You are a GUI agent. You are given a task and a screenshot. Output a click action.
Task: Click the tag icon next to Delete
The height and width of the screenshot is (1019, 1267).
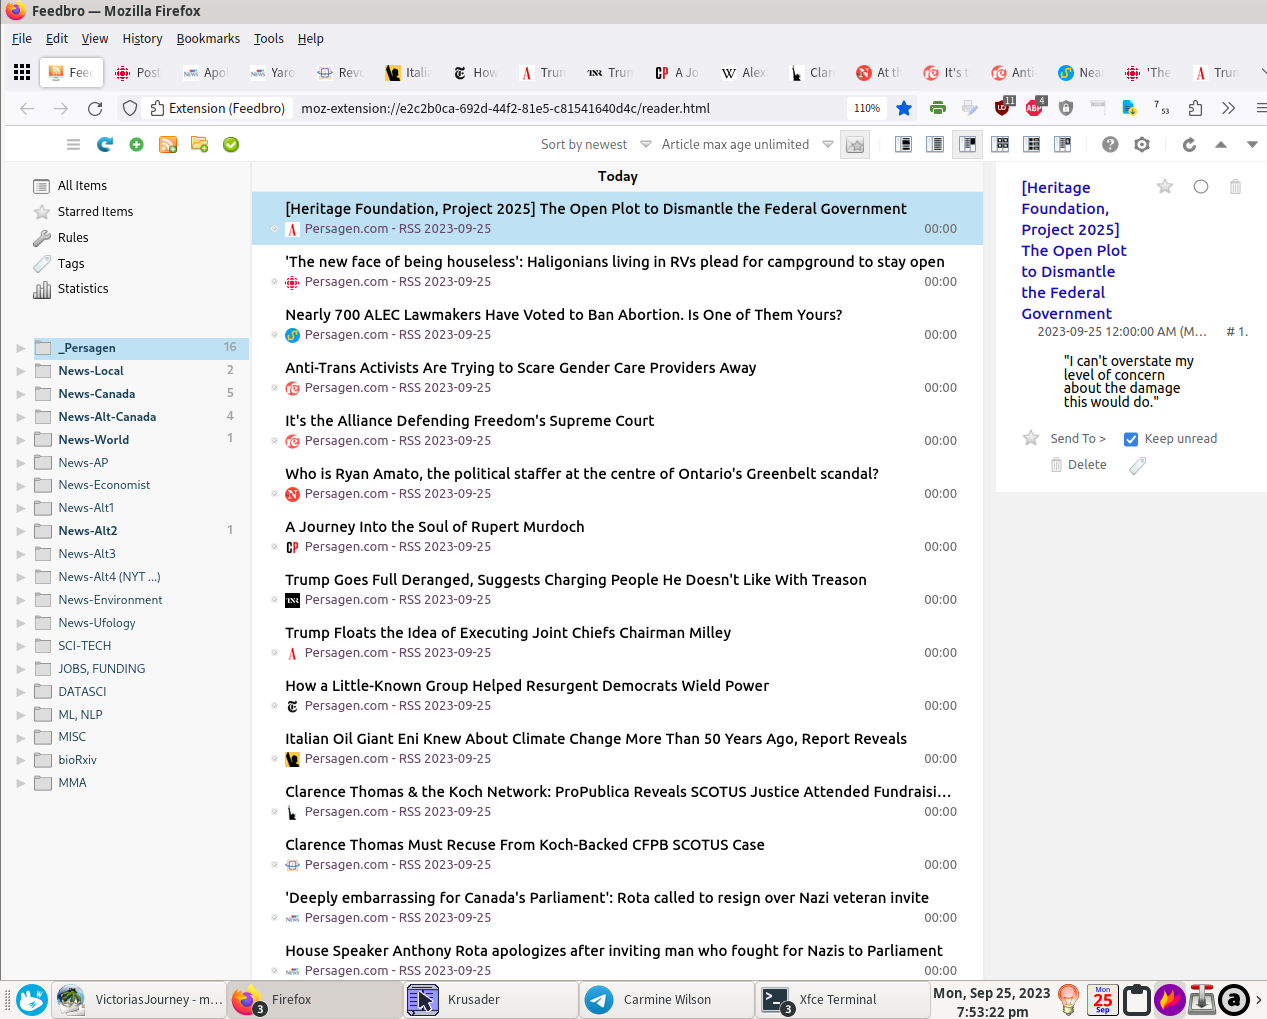click(x=1137, y=465)
